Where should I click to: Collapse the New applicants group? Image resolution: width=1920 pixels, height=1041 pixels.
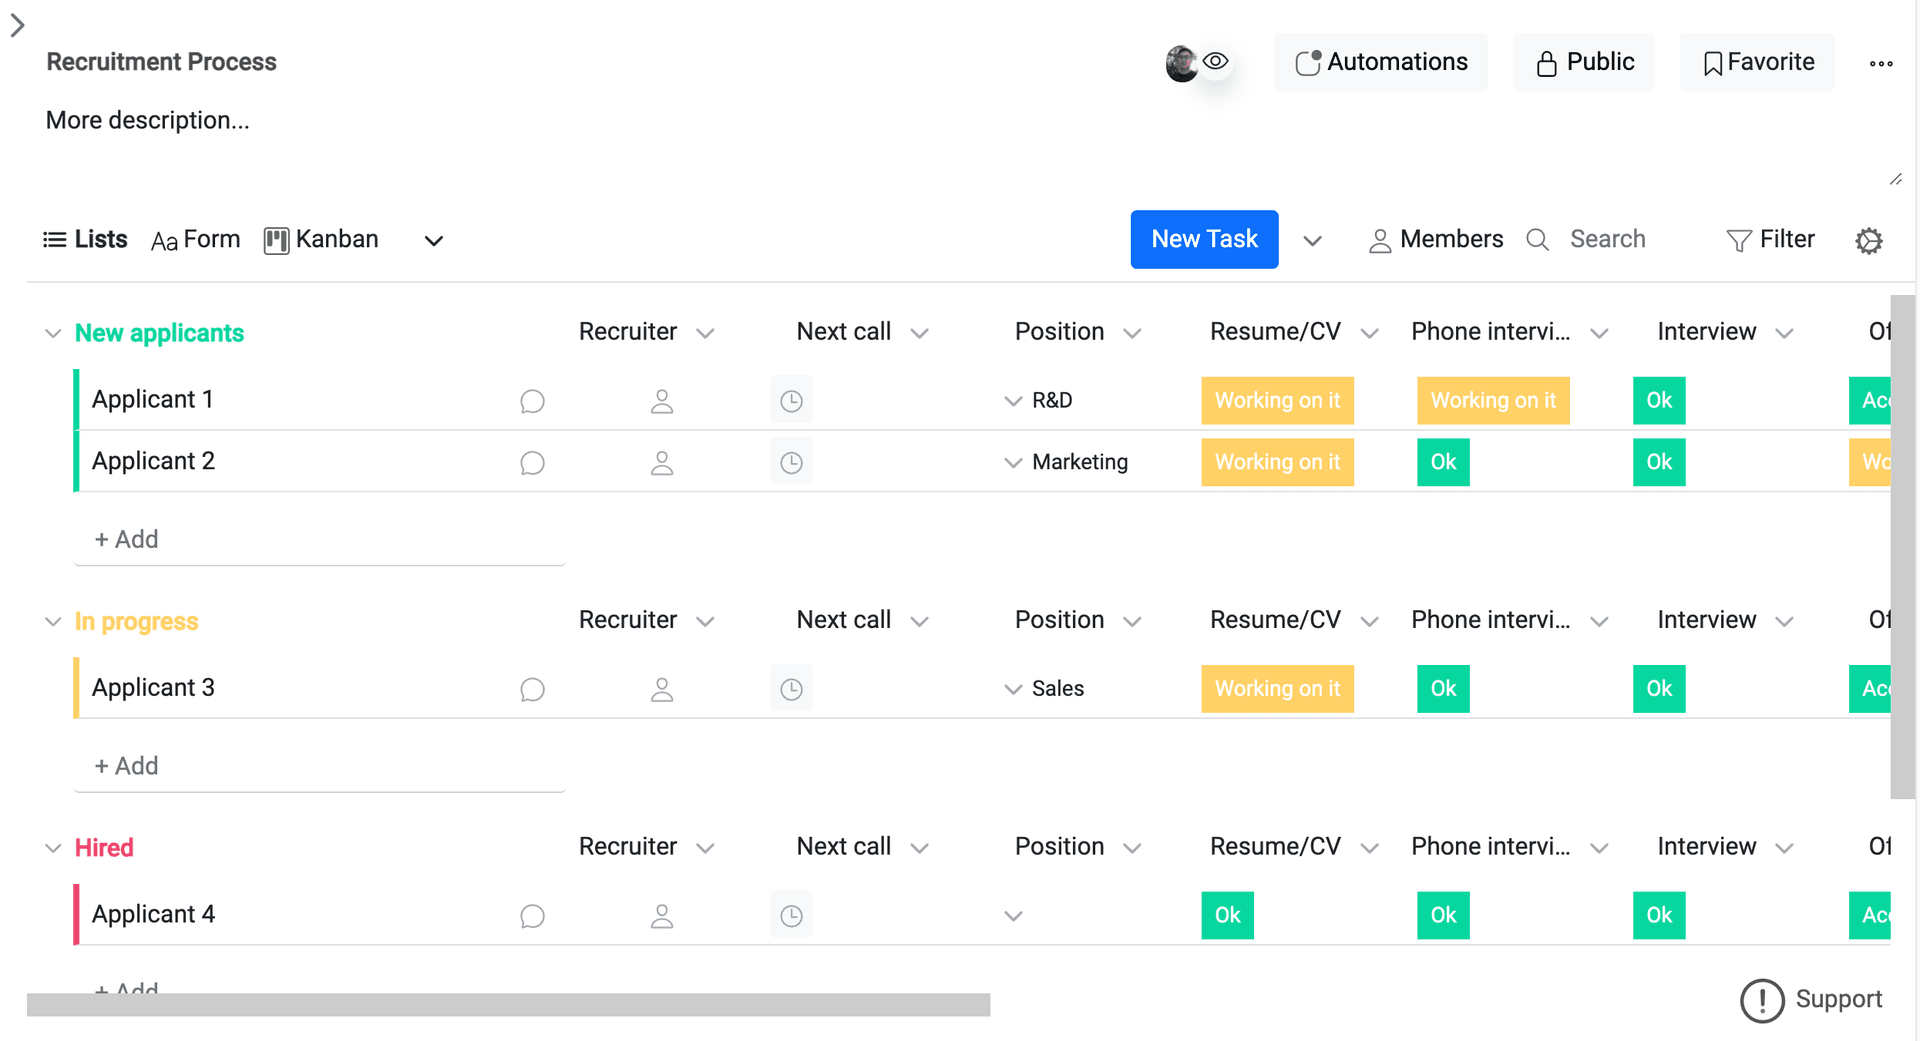click(53, 333)
